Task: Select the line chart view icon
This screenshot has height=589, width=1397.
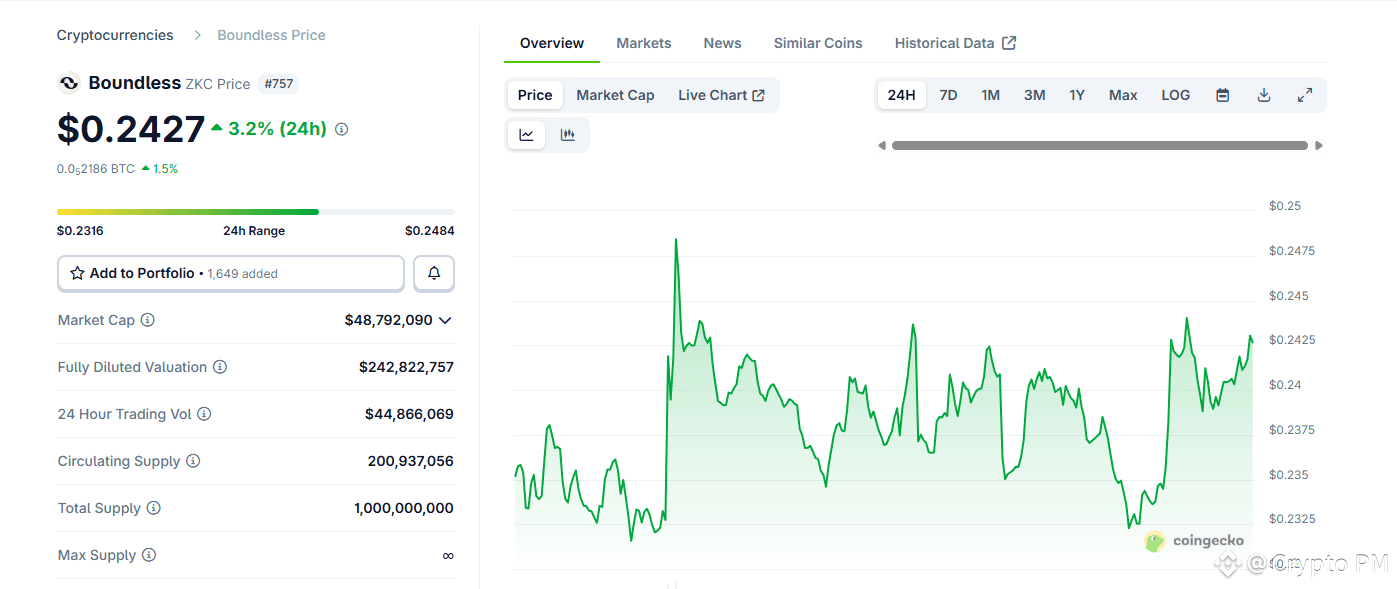Action: coord(527,135)
